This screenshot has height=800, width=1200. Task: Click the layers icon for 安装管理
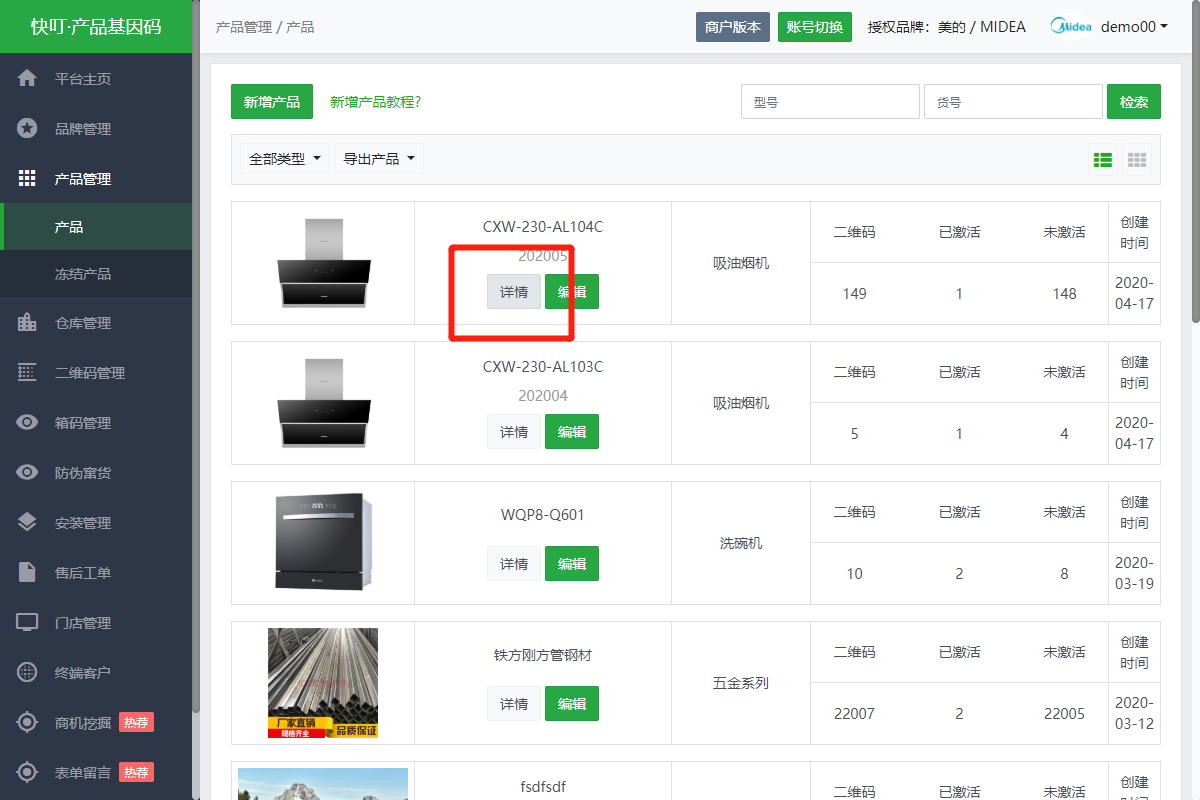tap(27, 522)
